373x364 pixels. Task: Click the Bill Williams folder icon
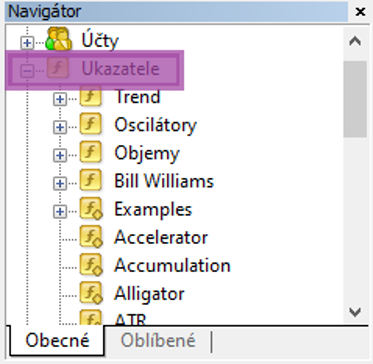90,180
